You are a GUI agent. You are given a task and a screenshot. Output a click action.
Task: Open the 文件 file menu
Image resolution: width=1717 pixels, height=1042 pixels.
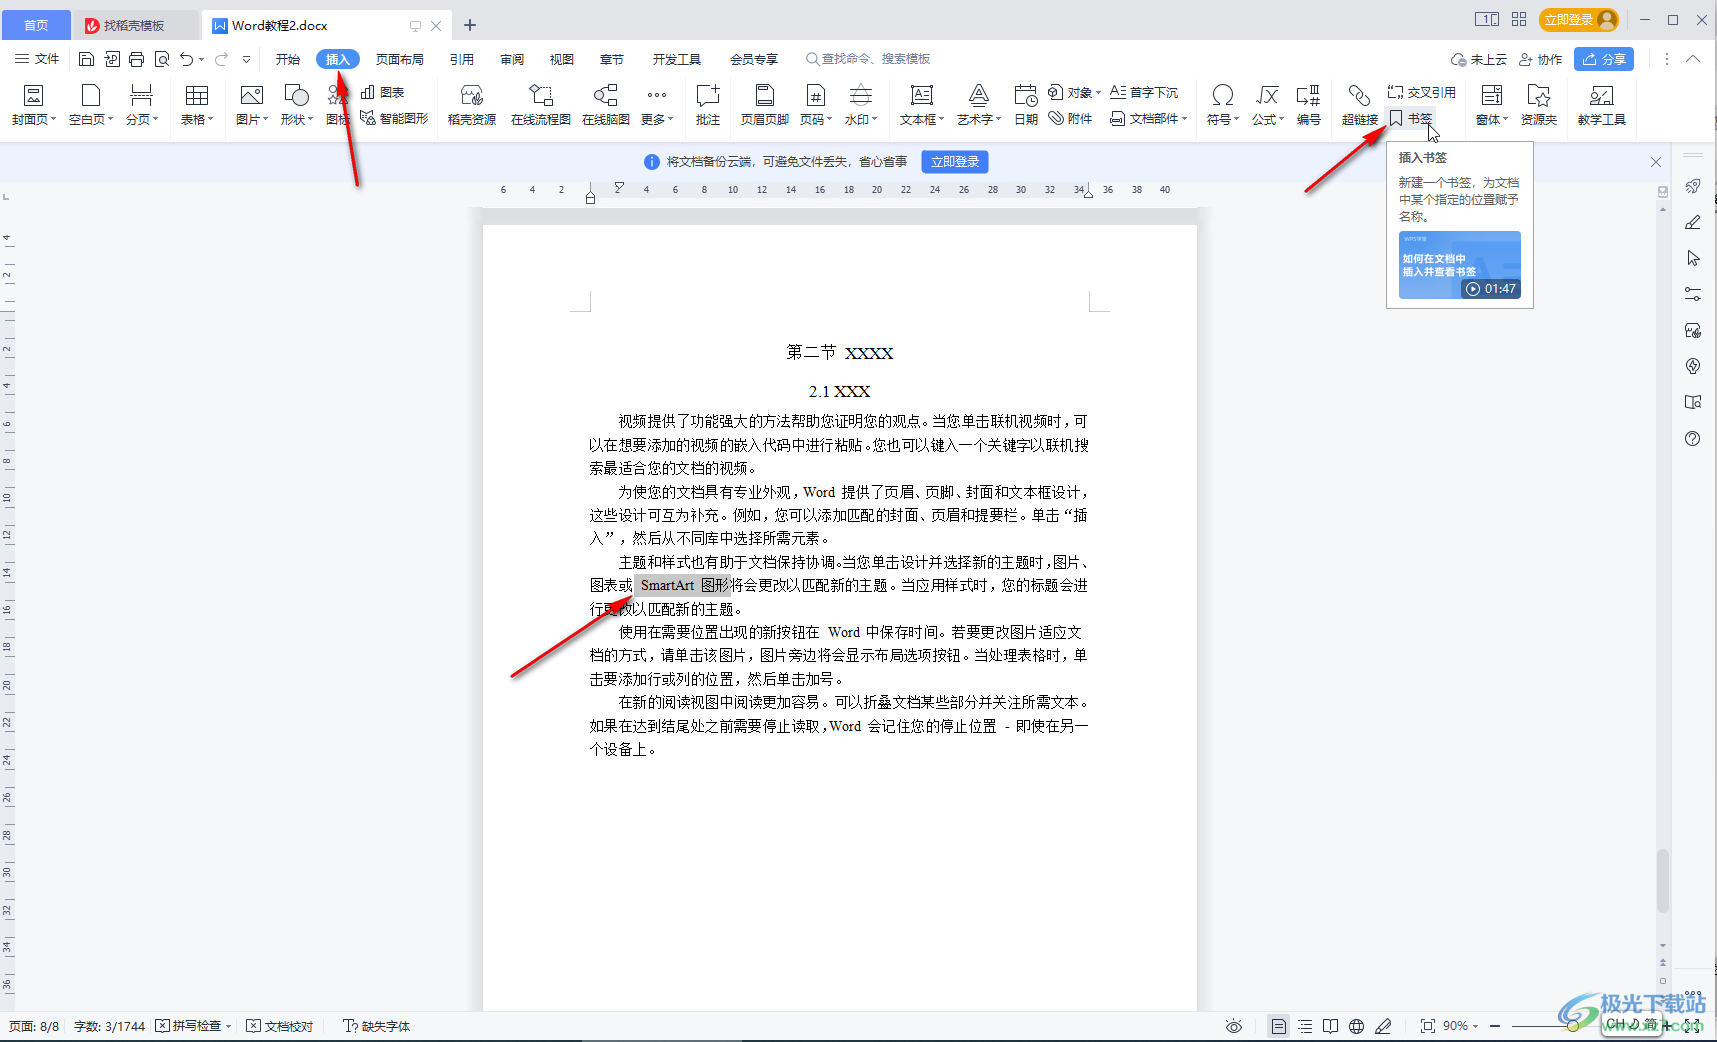point(37,59)
